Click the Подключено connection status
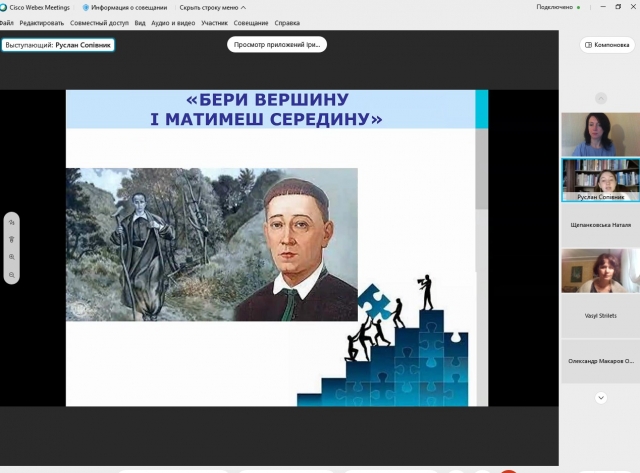Screen dimensions: 640x473 pyautogui.click(x=558, y=7)
